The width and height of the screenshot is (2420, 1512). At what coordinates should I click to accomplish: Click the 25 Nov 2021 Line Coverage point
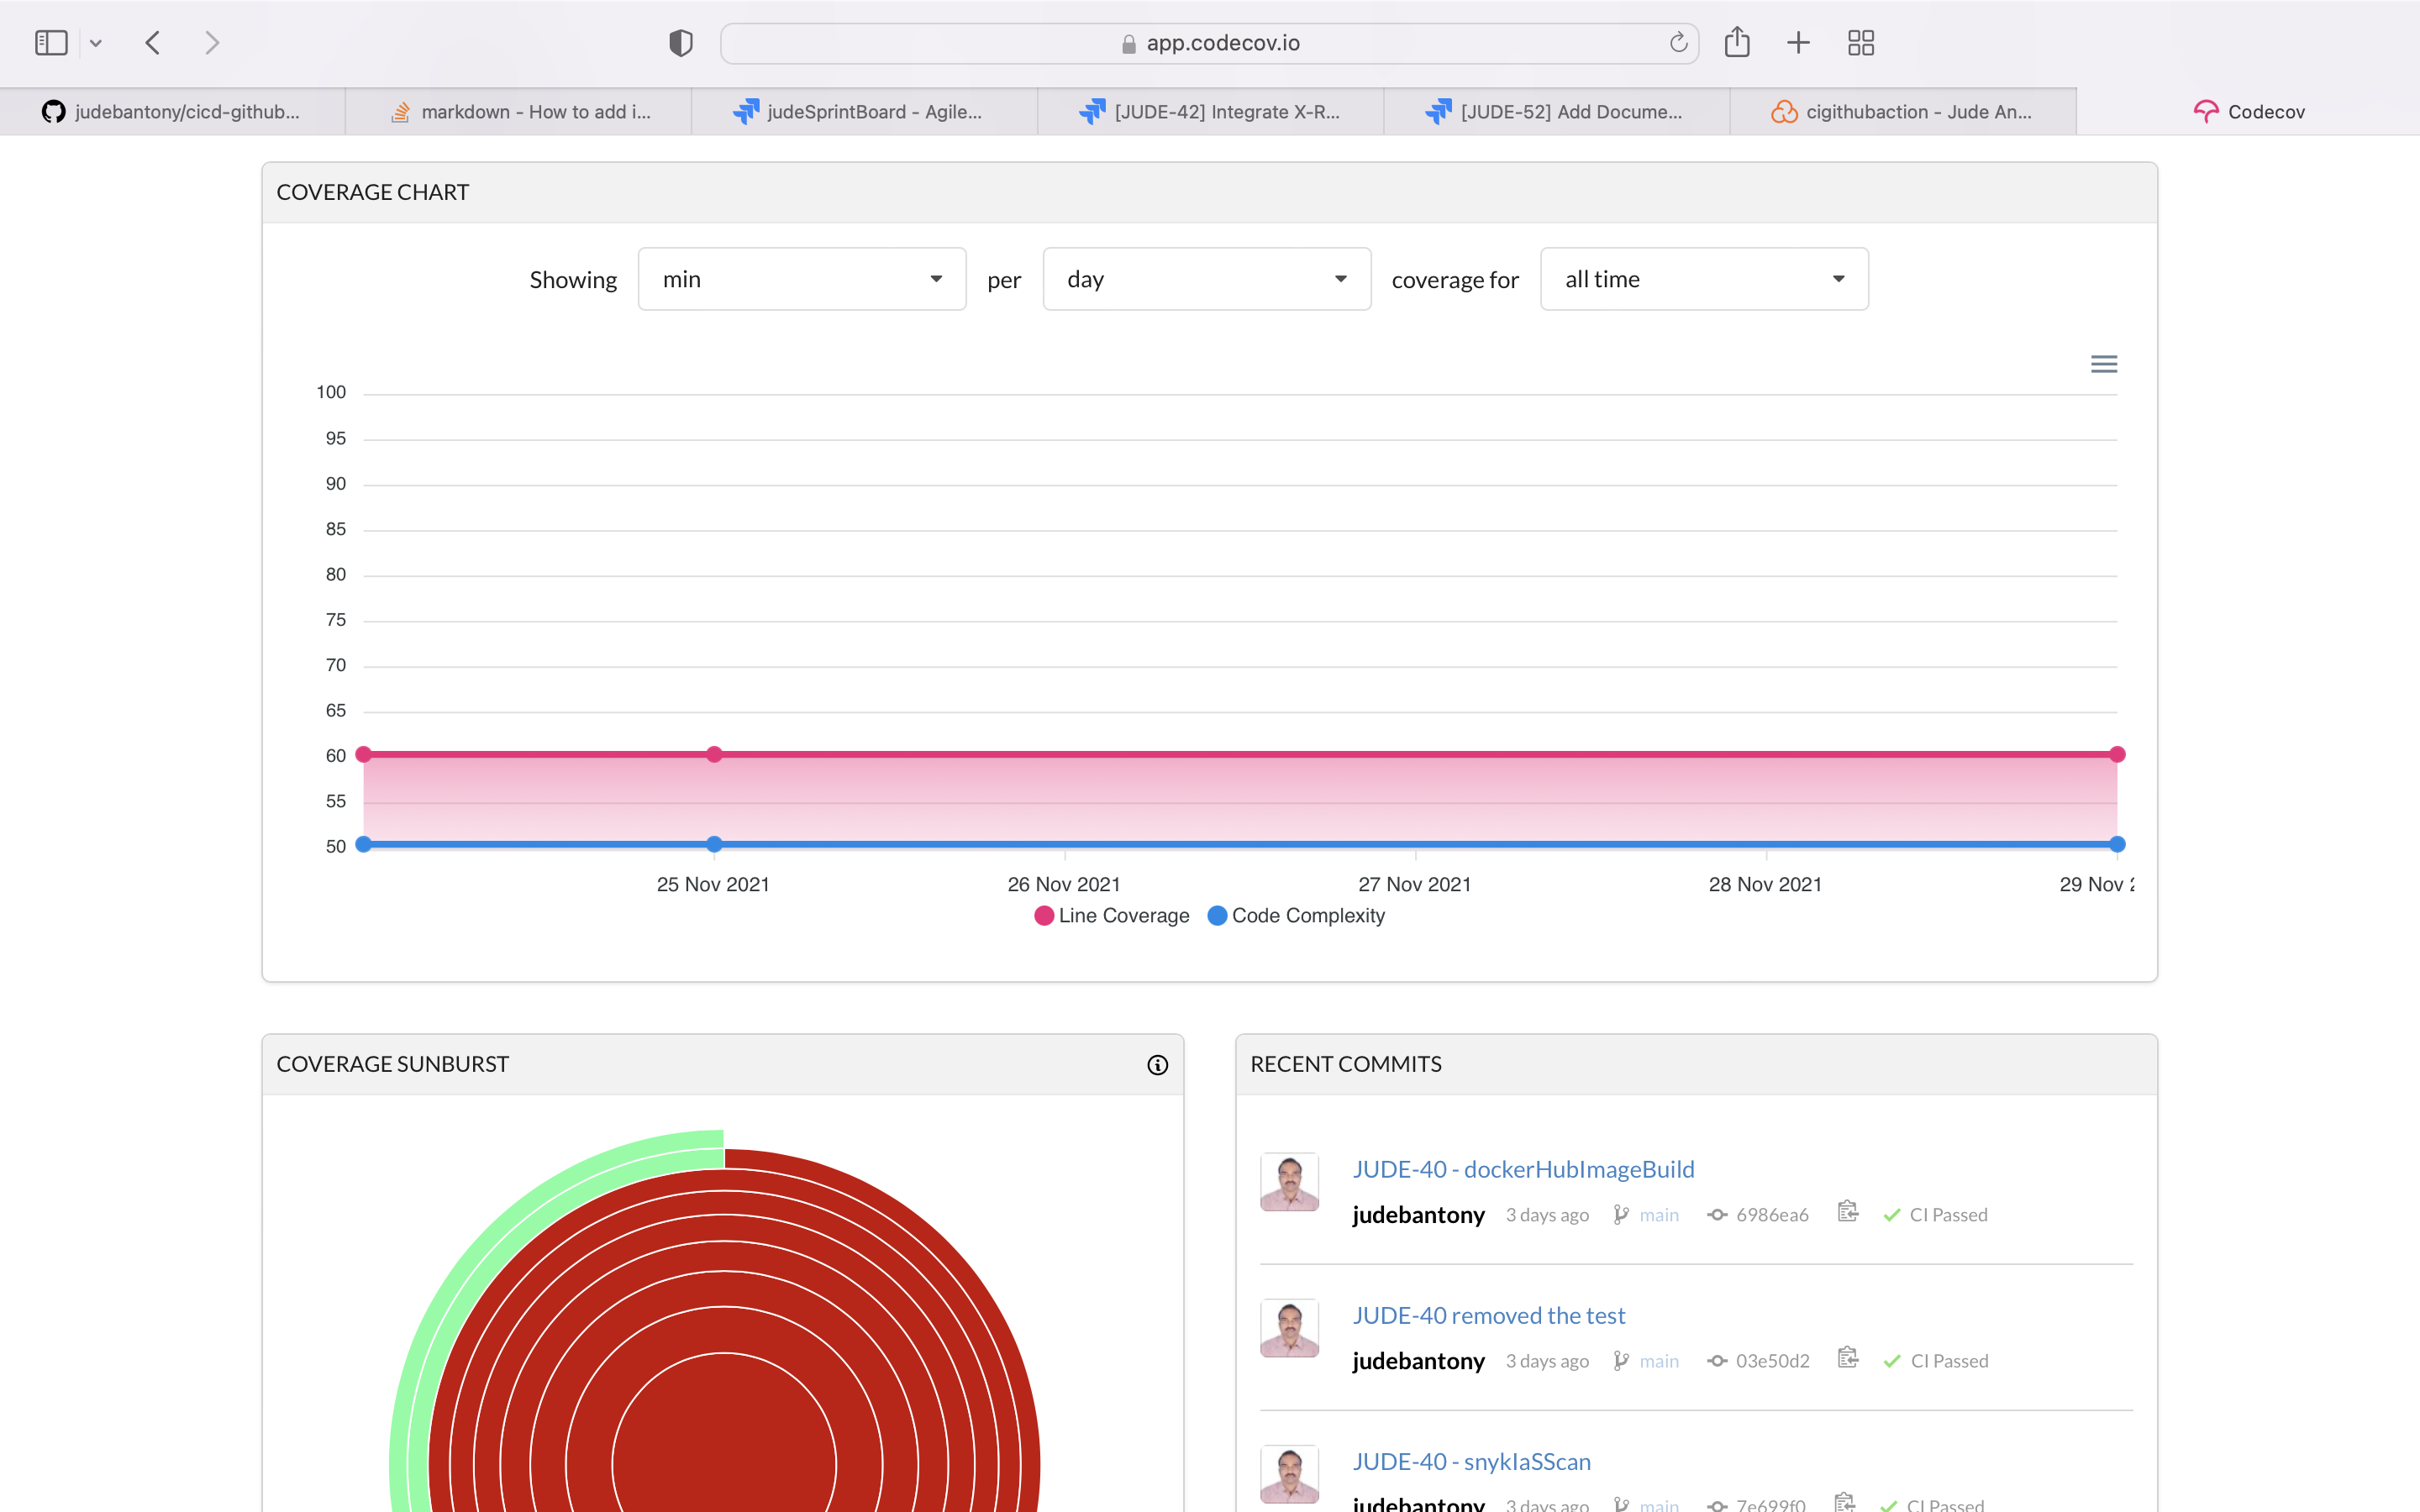[714, 754]
